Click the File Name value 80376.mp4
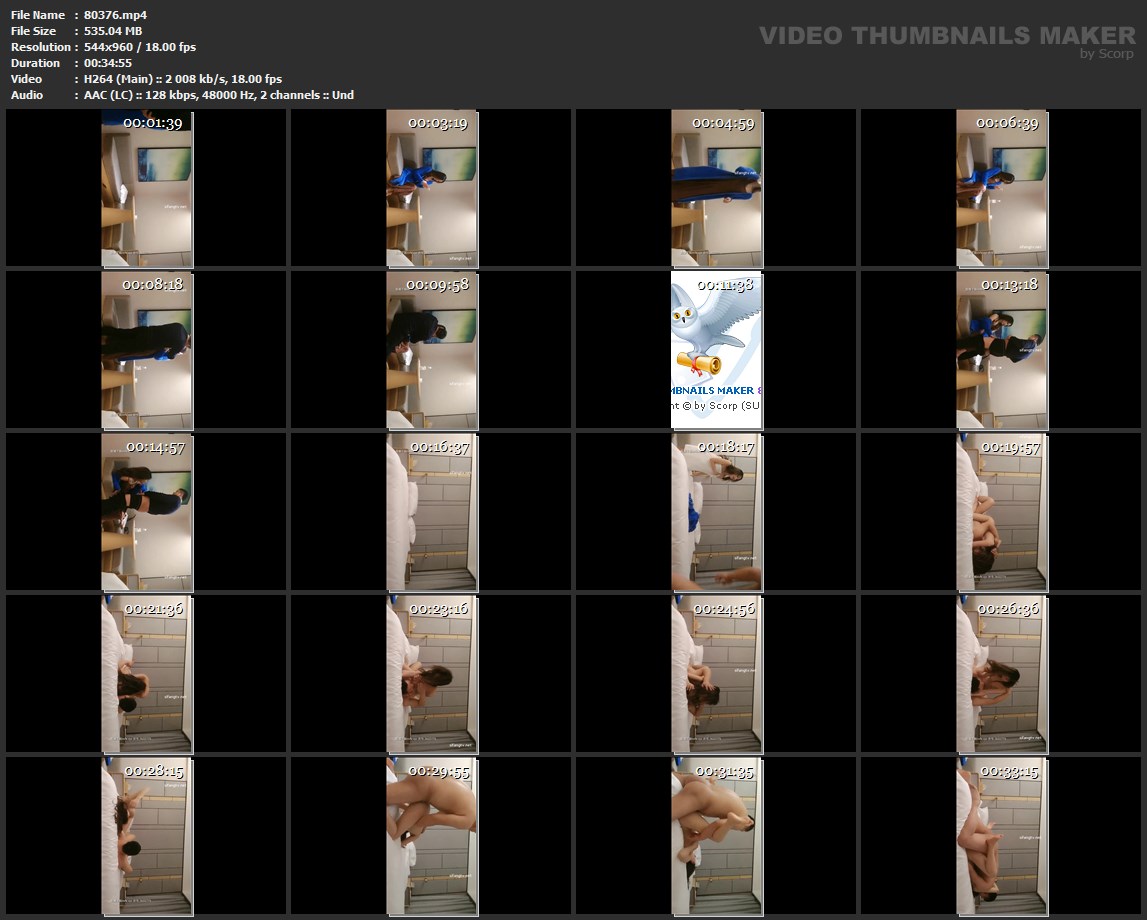1147x920 pixels. pyautogui.click(x=116, y=15)
